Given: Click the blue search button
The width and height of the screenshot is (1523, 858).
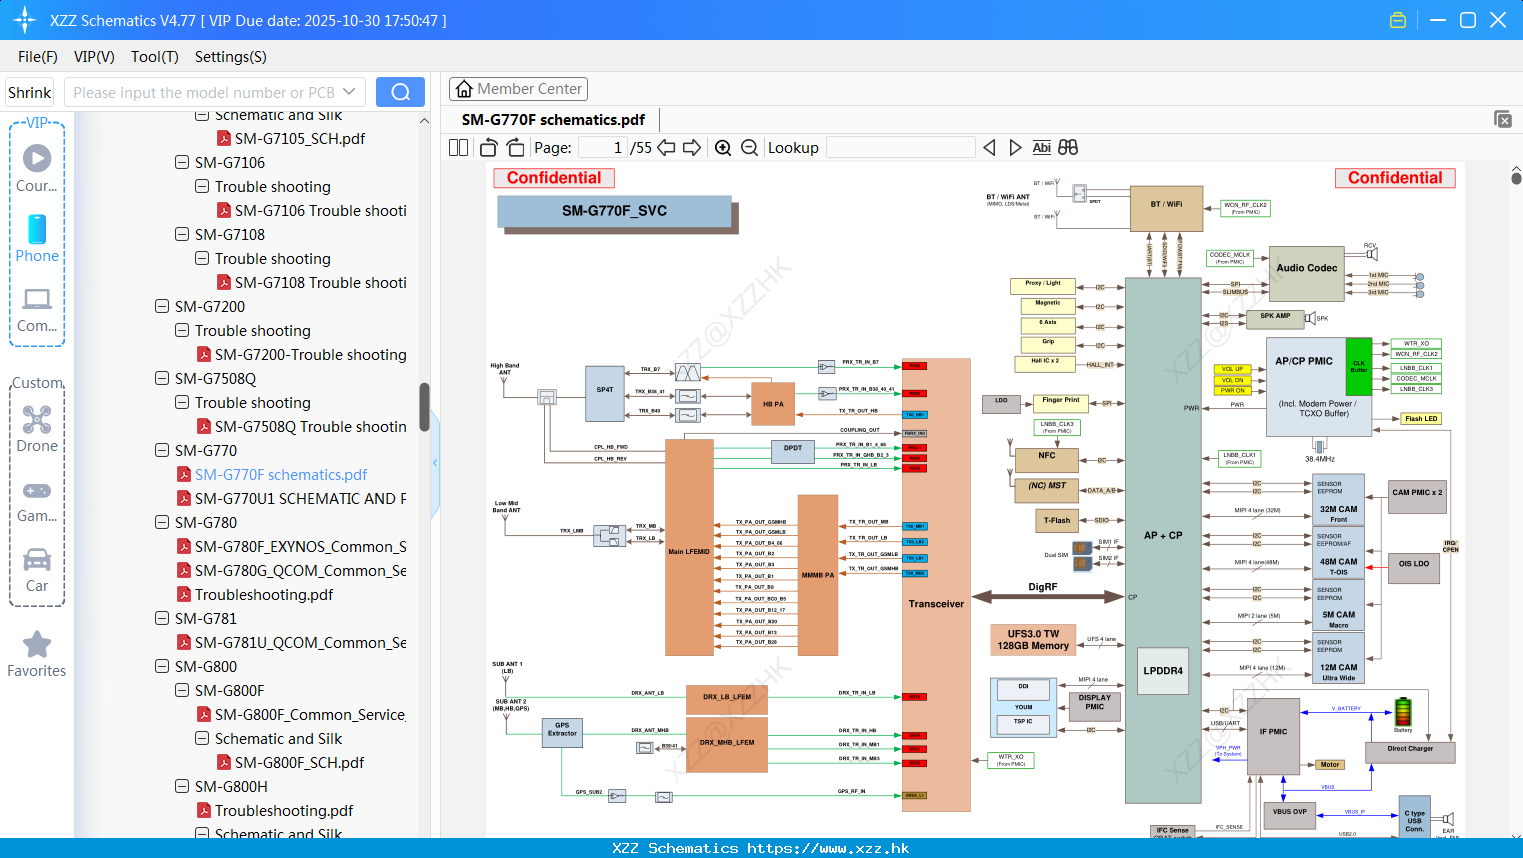Looking at the screenshot, I should (400, 92).
